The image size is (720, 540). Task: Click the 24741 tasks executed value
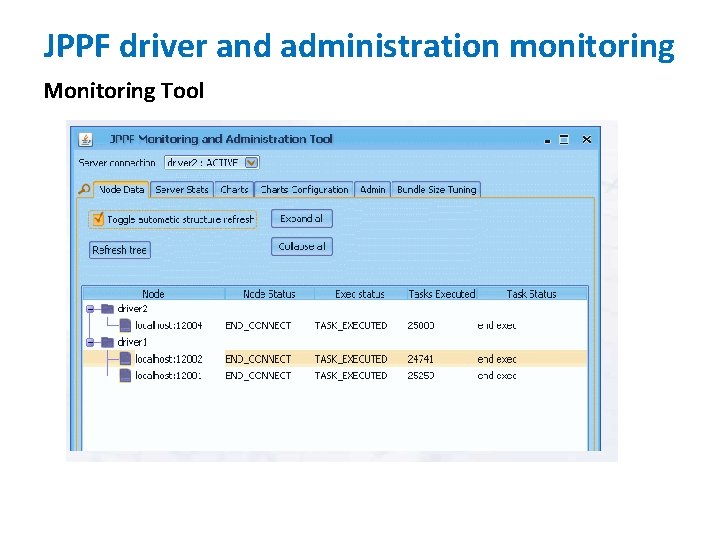[420, 359]
